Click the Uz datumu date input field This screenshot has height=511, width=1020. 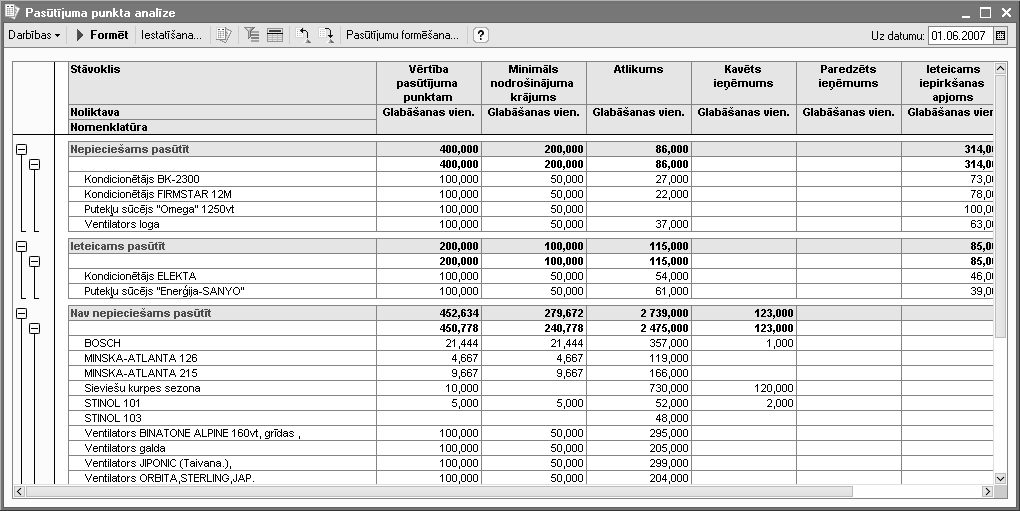pyautogui.click(x=959, y=36)
